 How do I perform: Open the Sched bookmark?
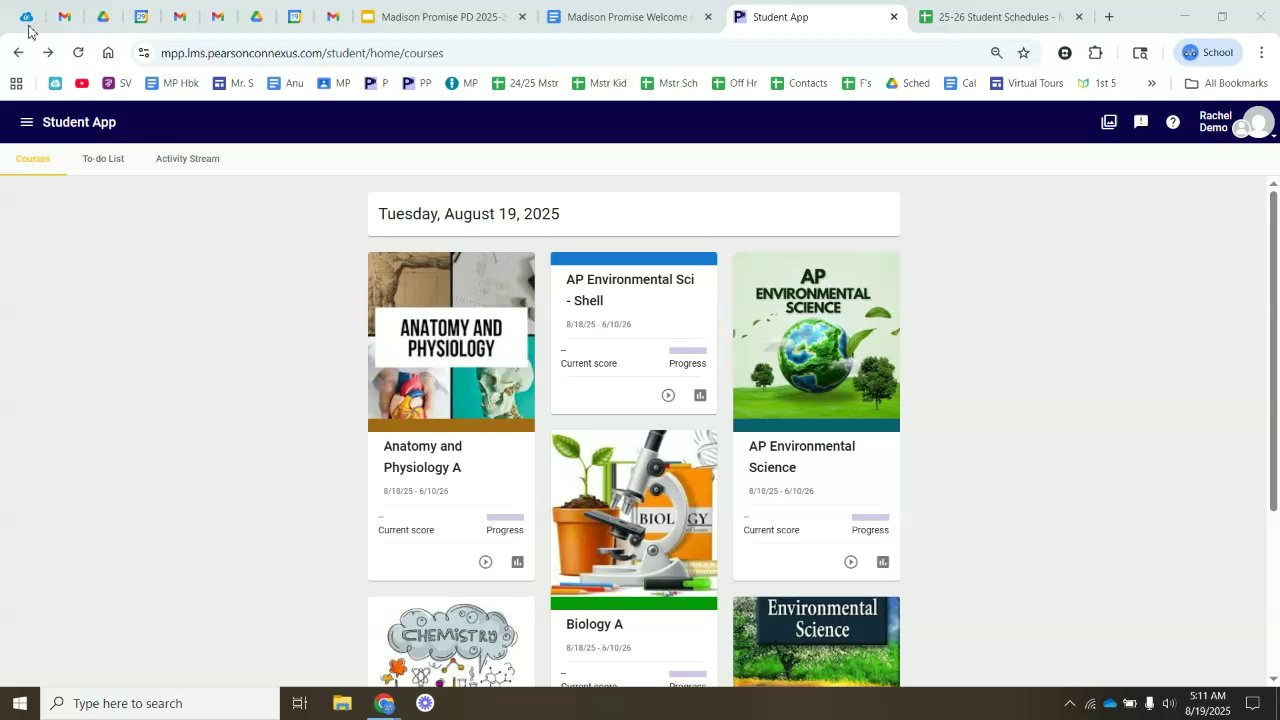907,83
